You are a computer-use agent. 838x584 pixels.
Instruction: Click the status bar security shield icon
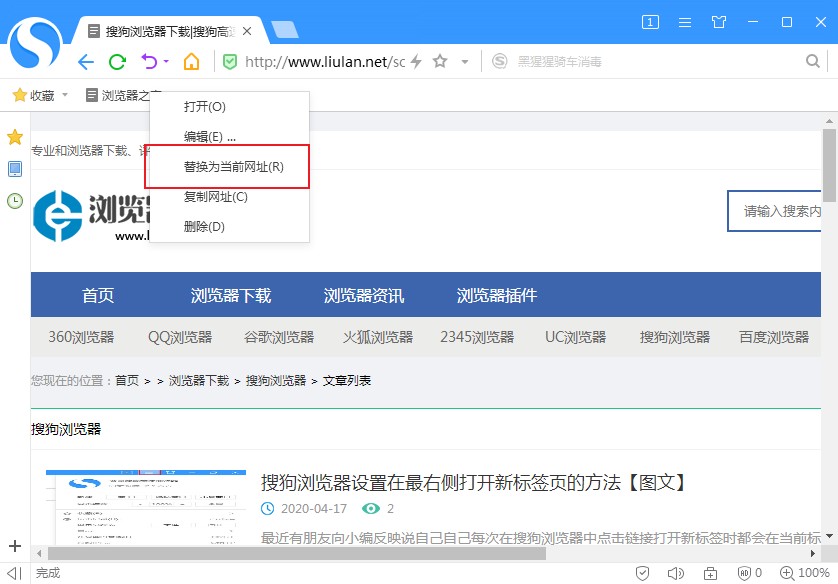click(642, 573)
